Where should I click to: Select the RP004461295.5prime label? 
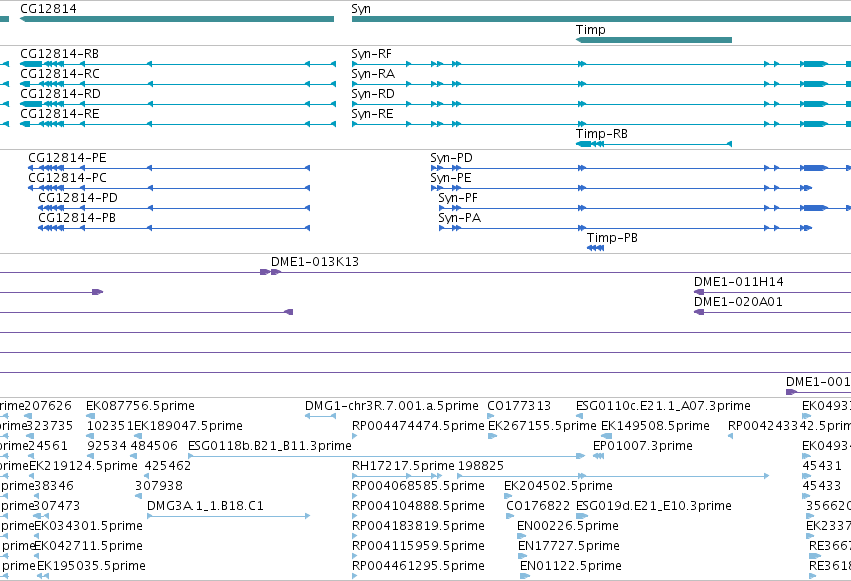[x=418, y=566]
